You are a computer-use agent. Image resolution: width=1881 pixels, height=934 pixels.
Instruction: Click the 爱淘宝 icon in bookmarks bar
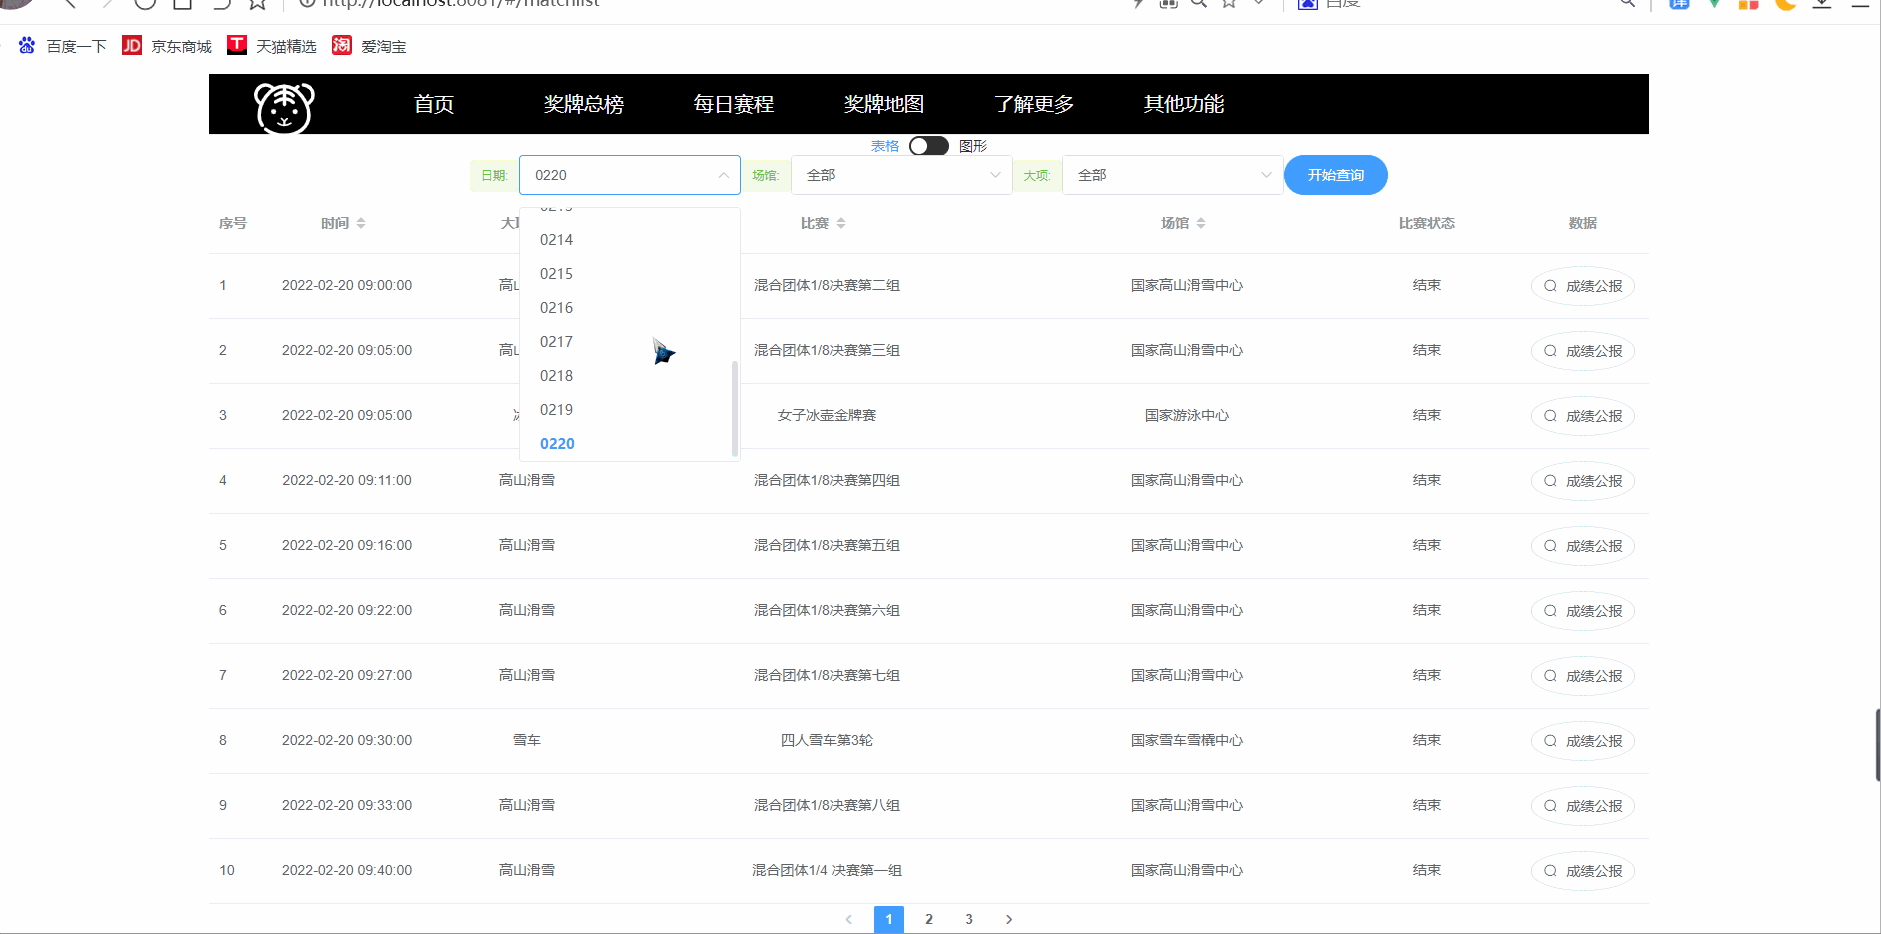341,45
